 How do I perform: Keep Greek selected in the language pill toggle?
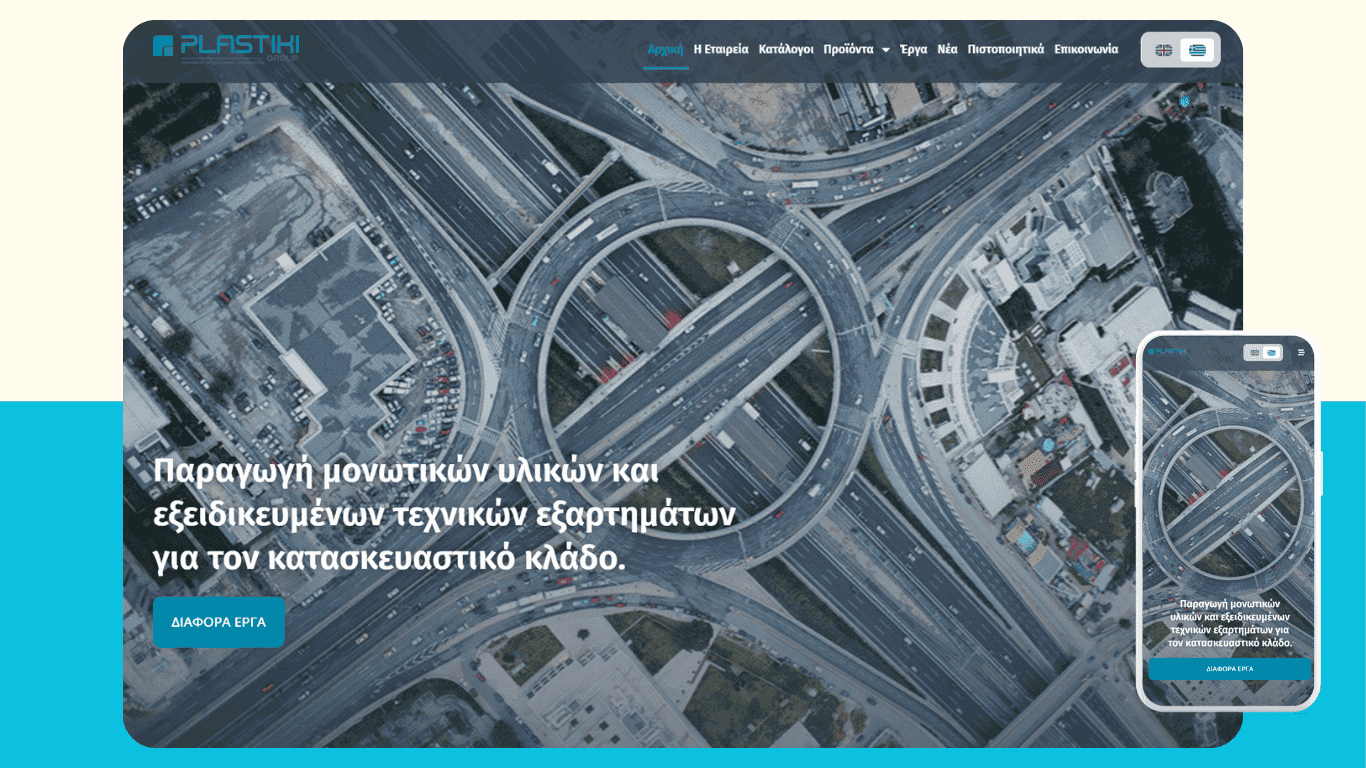click(1197, 49)
